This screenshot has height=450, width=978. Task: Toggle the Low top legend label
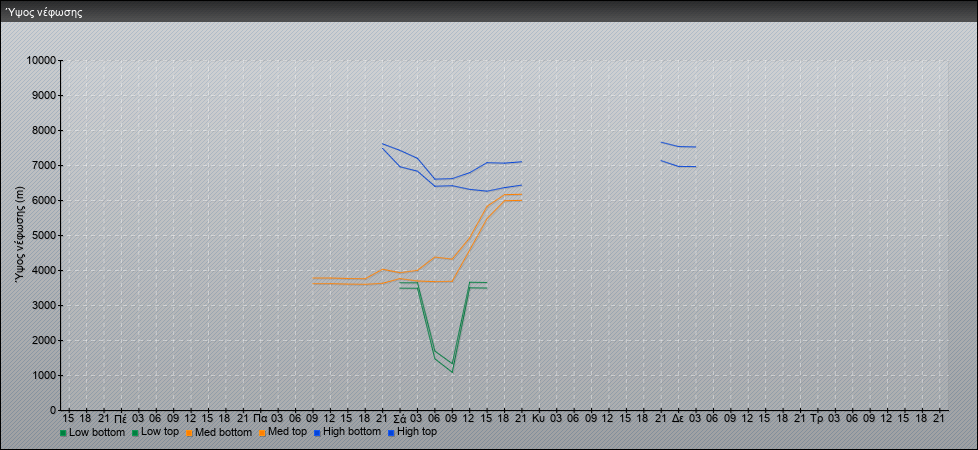click(x=160, y=432)
